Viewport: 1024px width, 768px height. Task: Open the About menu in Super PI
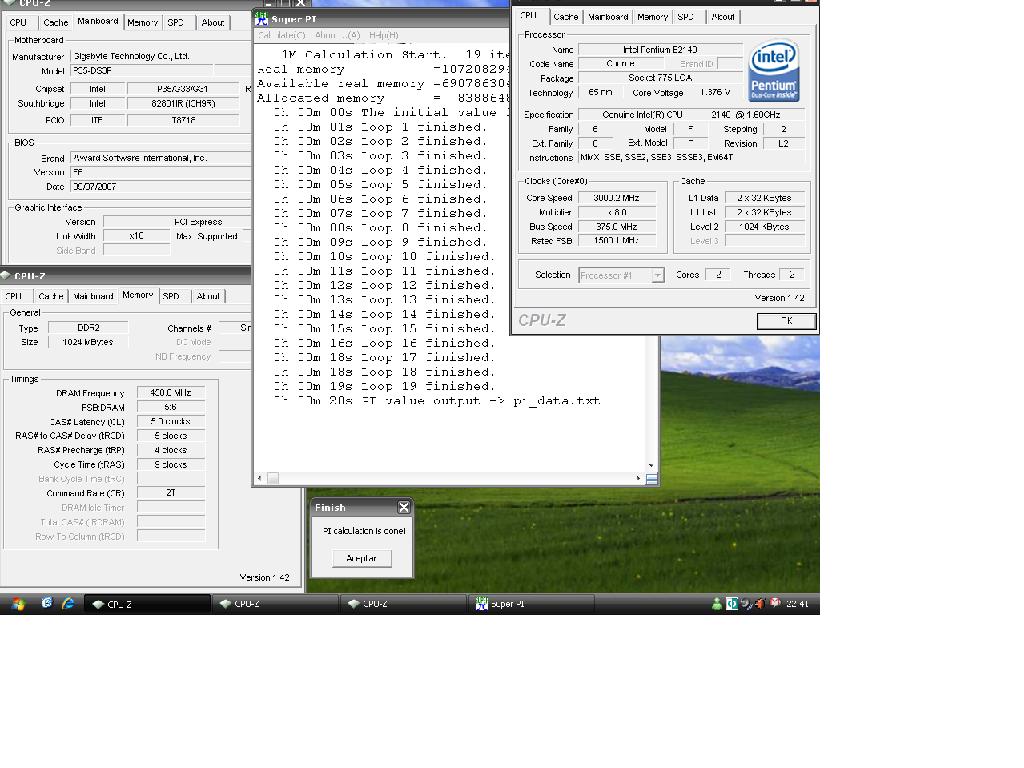click(337, 35)
